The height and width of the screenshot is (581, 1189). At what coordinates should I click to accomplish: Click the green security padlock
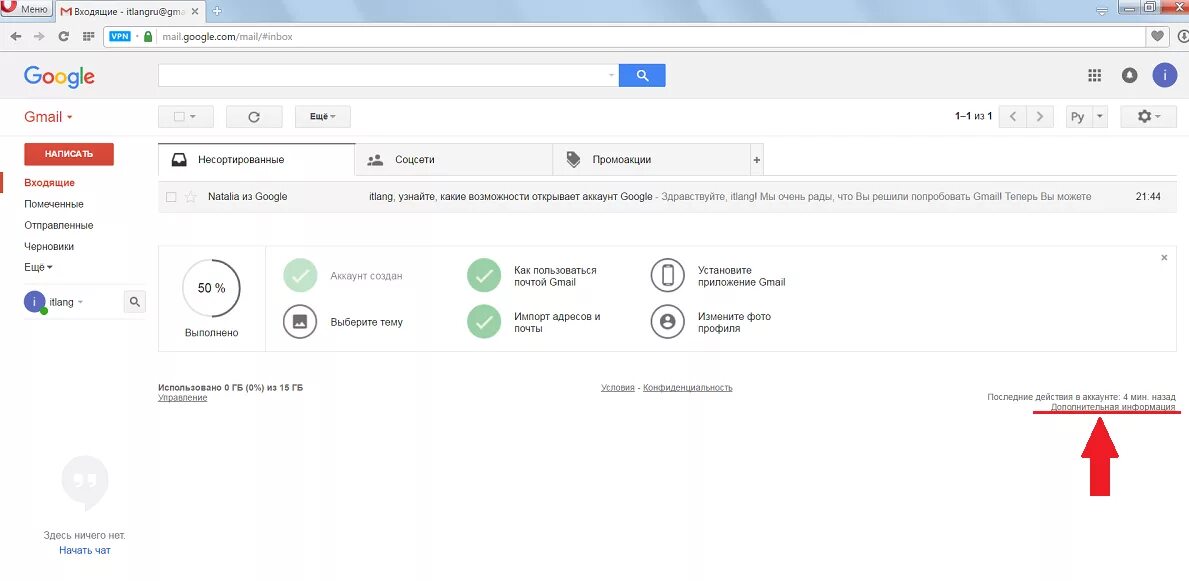pos(149,36)
